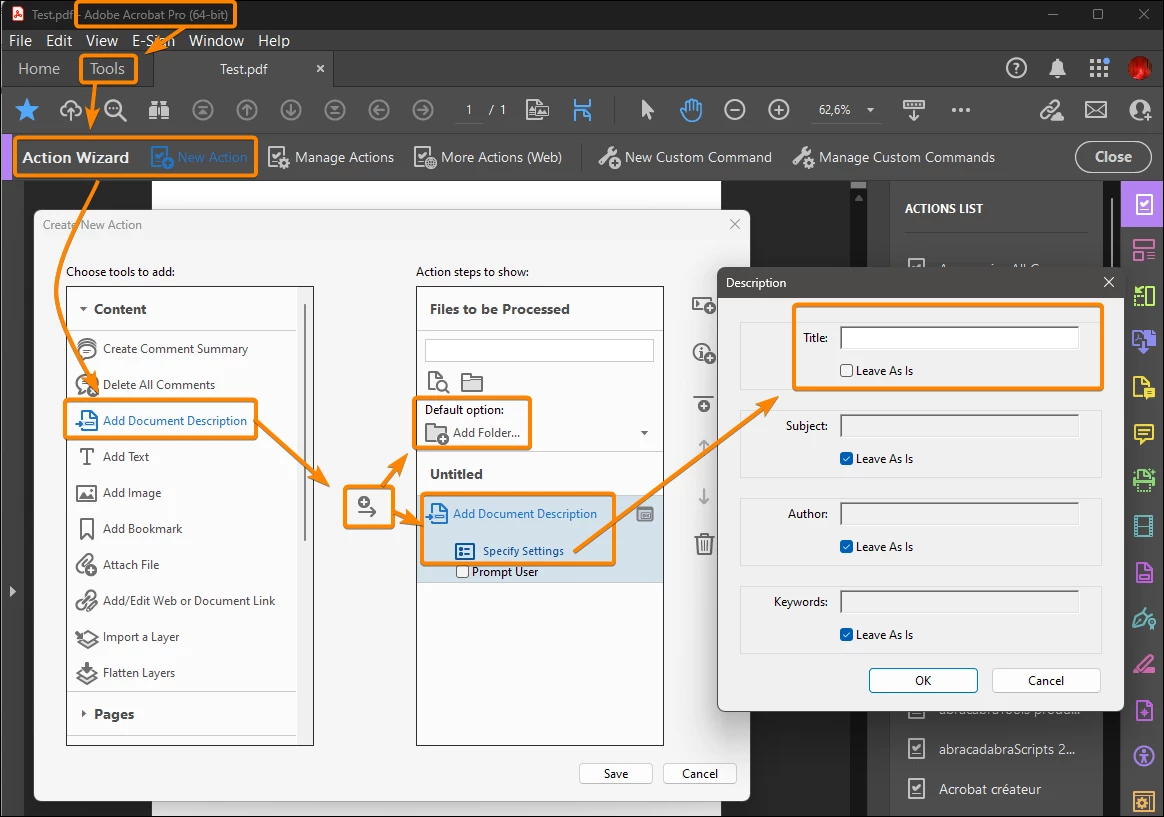1164x817 pixels.
Task: Enable the Prompt User checkbox
Action: [x=462, y=572]
